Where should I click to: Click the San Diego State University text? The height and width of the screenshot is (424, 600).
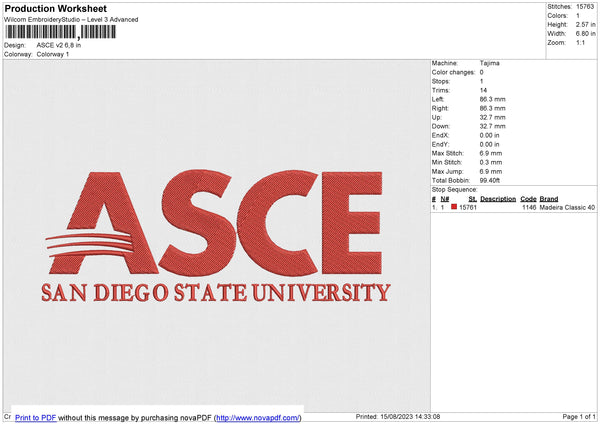tap(215, 293)
